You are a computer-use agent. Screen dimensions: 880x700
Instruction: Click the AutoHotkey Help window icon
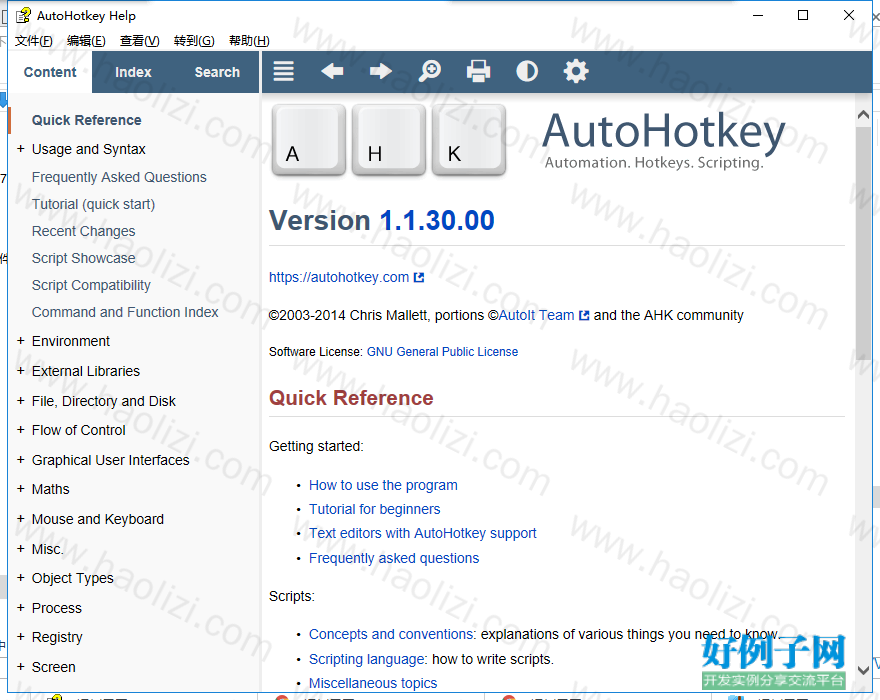pos(23,16)
